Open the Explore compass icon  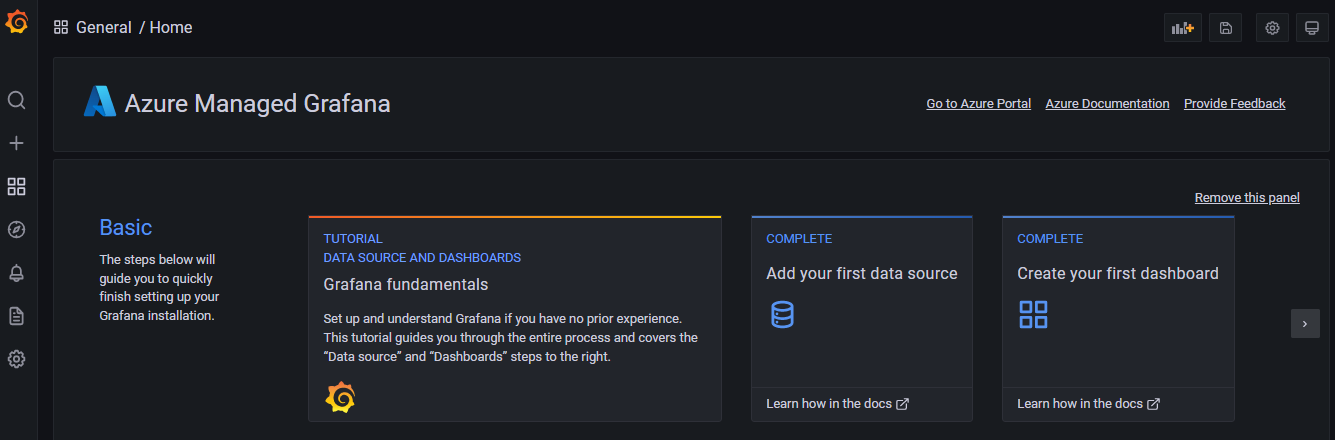16,230
